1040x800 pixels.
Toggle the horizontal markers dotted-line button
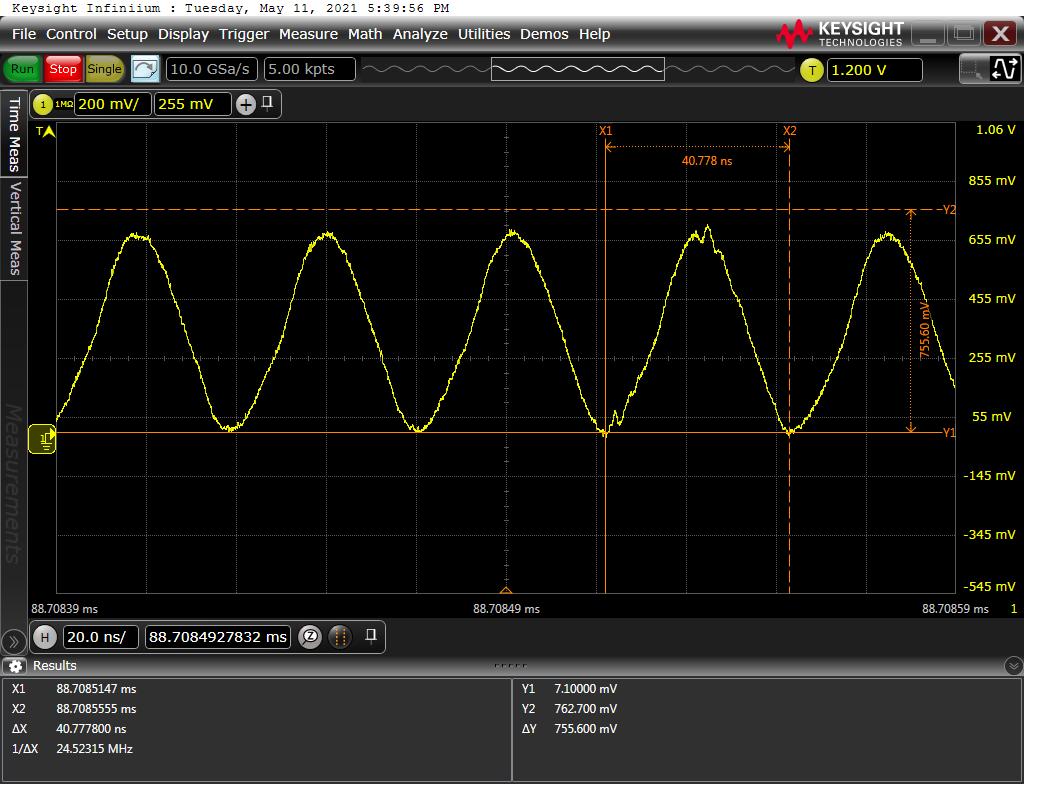(339, 637)
